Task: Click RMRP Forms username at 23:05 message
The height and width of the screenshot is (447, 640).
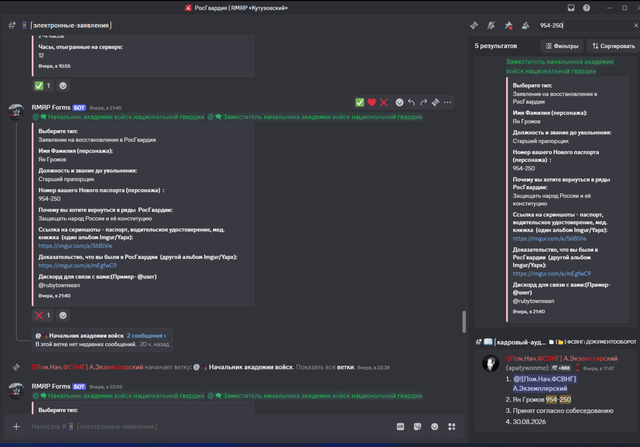Action: (x=51, y=386)
